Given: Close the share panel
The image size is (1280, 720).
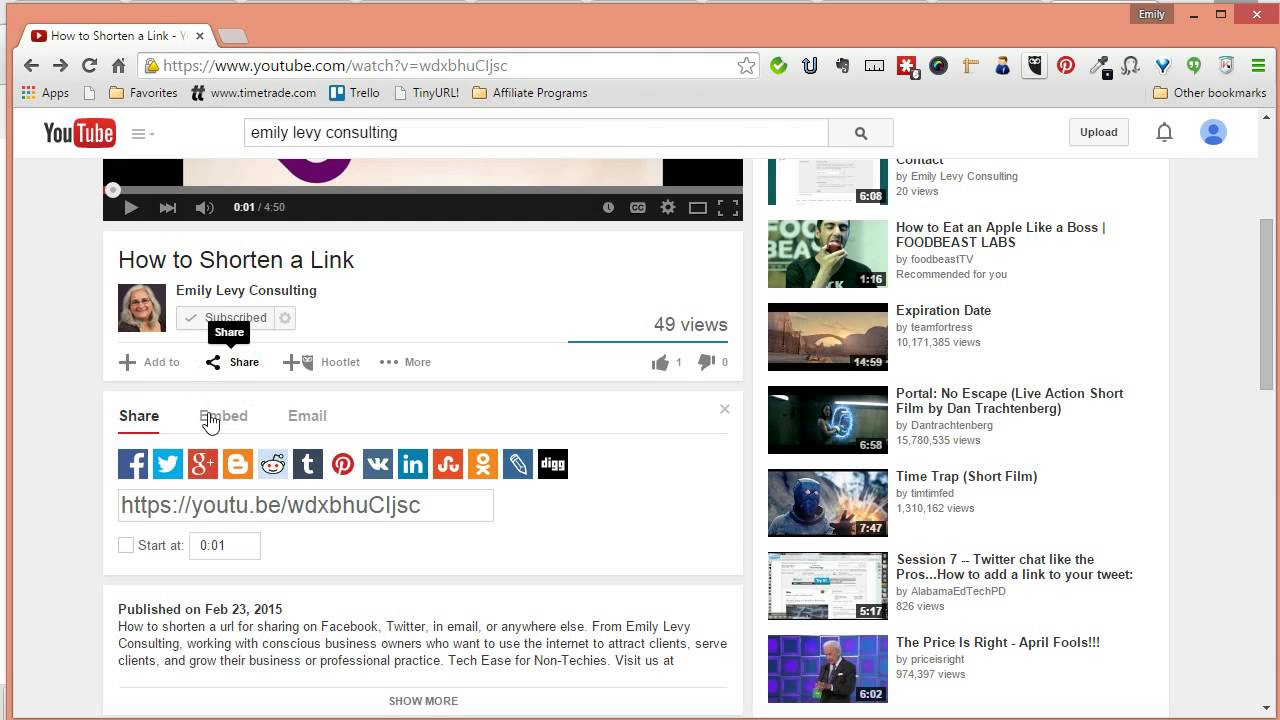Looking at the screenshot, I should coord(725,409).
